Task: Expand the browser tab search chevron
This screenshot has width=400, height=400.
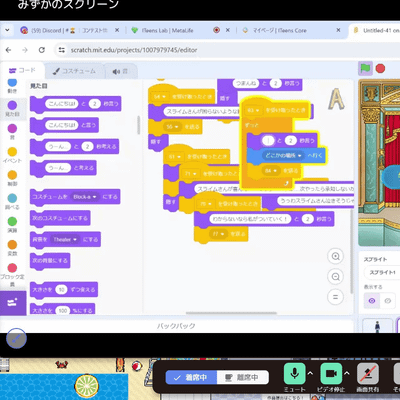Action: pos(7,30)
